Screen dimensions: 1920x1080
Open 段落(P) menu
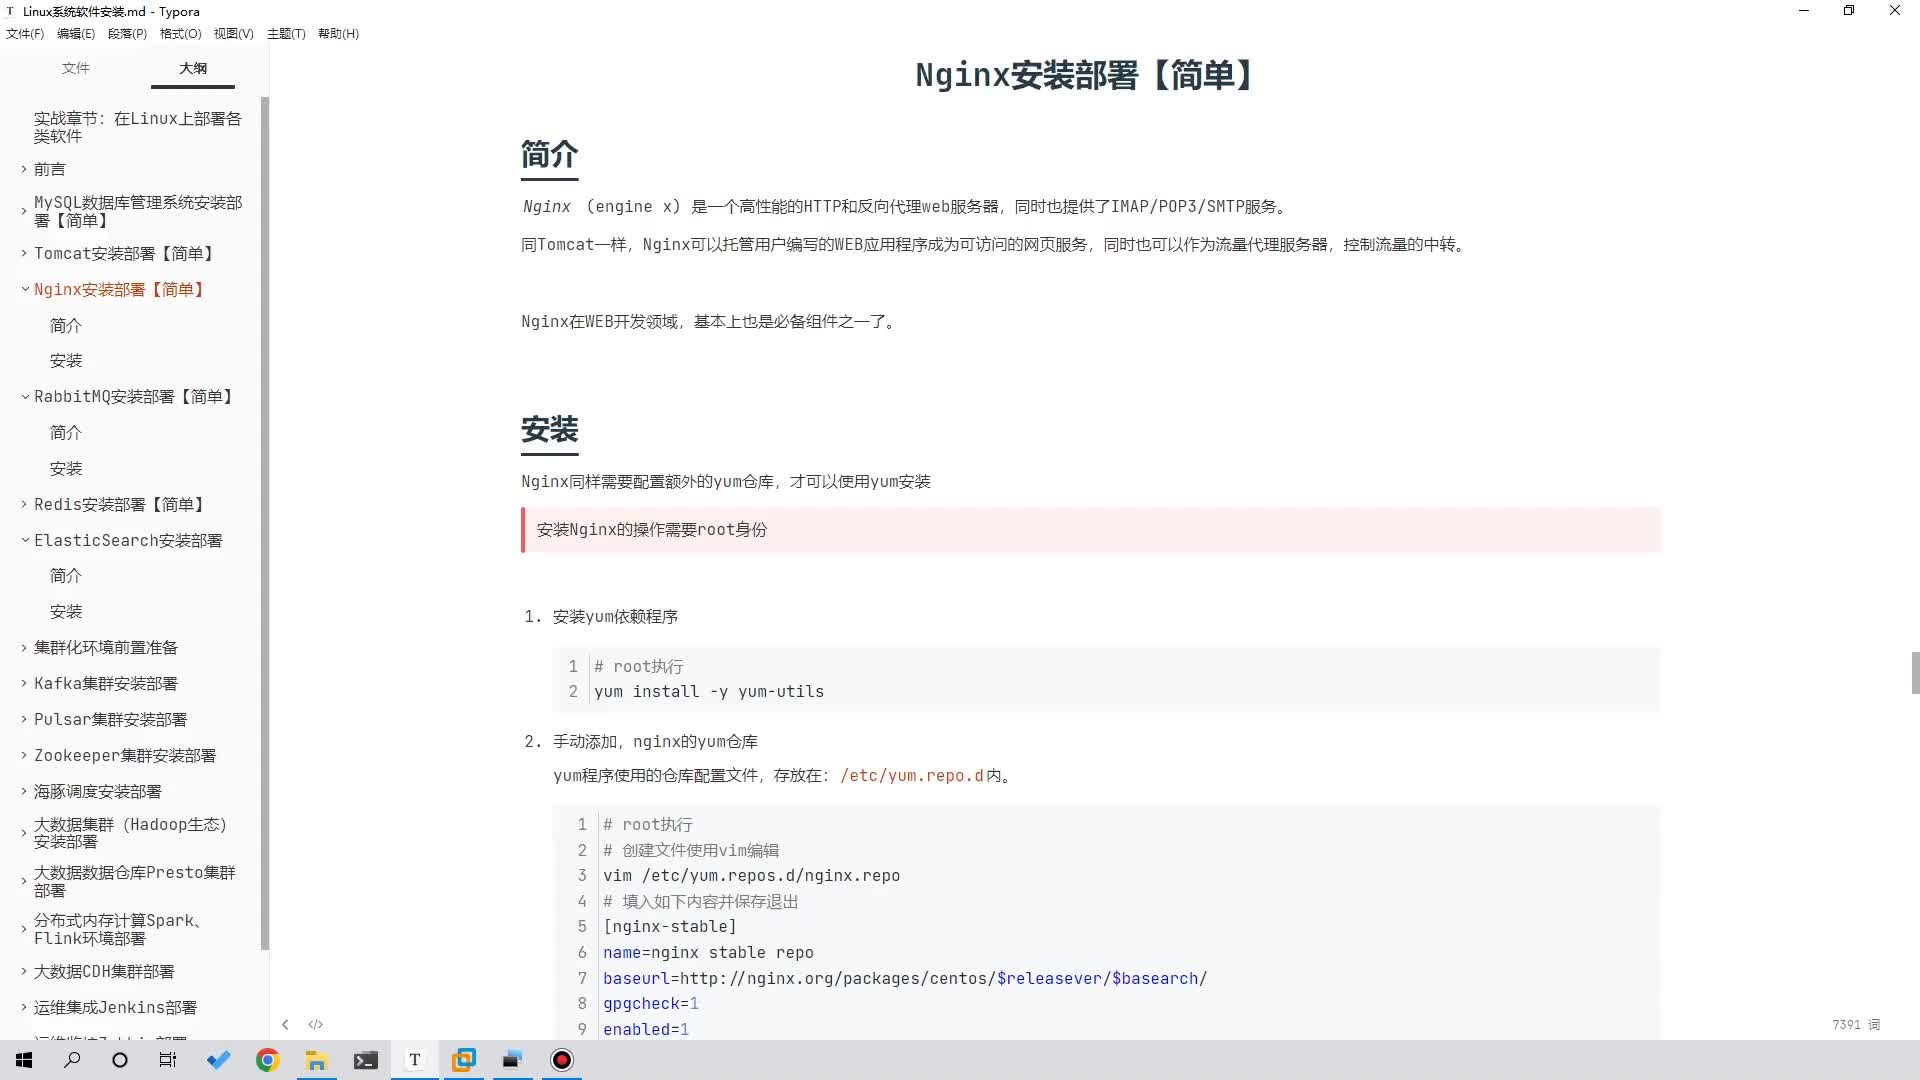tap(127, 33)
